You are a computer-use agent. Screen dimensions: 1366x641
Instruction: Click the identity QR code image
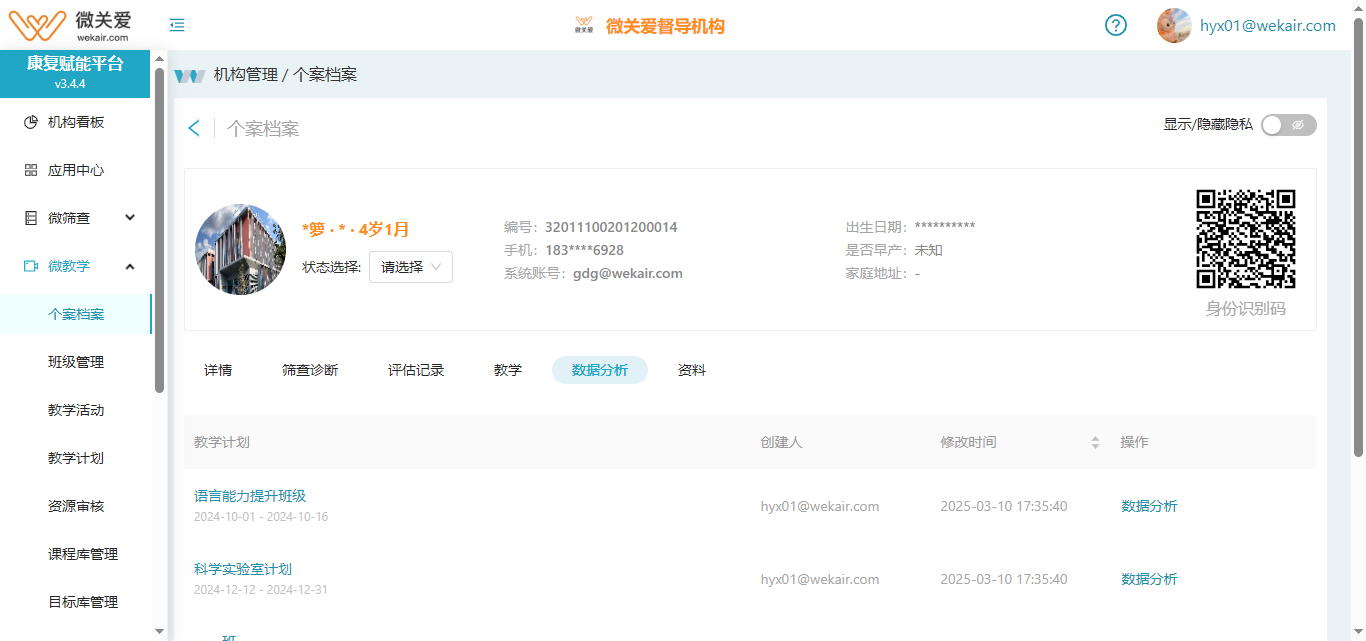click(x=1246, y=239)
